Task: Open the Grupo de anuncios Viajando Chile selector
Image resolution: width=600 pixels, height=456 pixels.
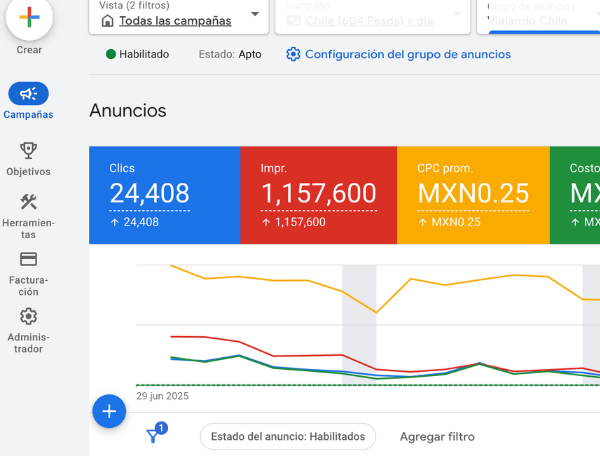Action: click(x=538, y=16)
